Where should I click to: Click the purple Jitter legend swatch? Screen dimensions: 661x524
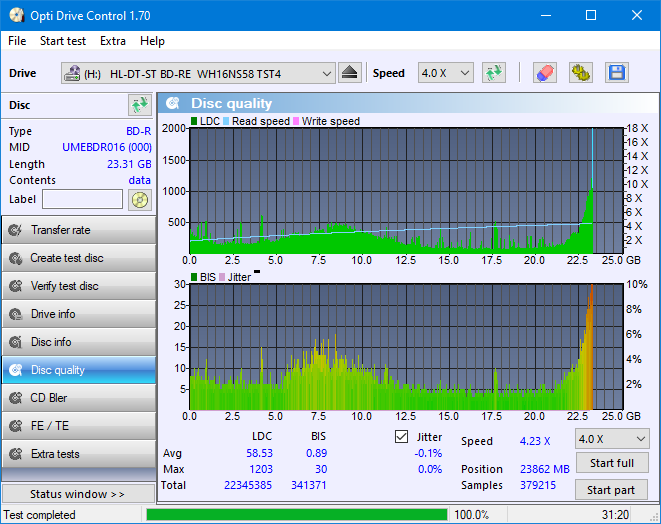(x=222, y=277)
